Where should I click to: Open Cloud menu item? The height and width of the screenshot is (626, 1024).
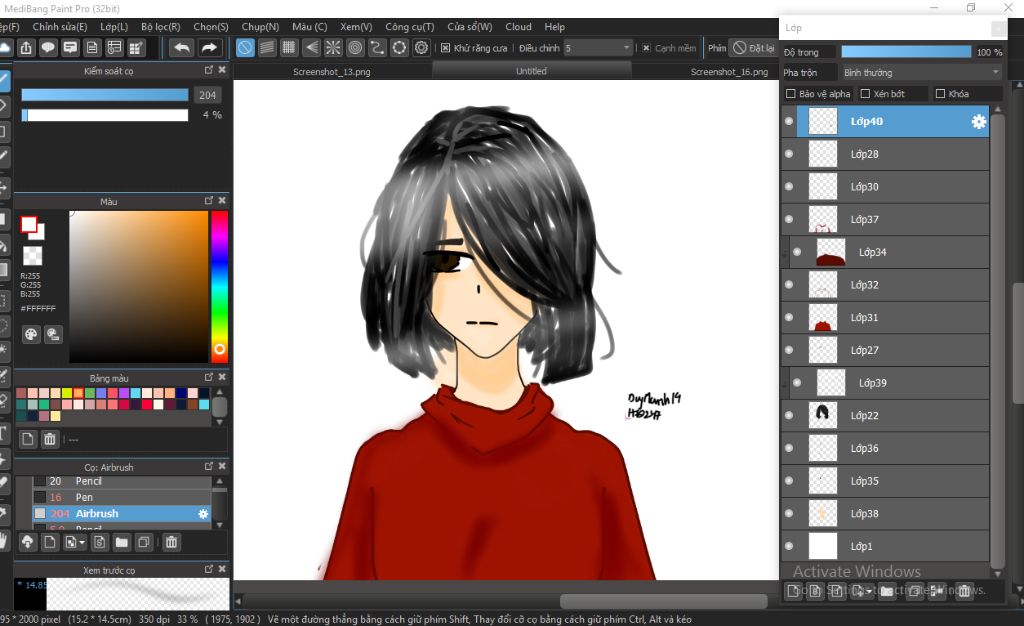(518, 27)
